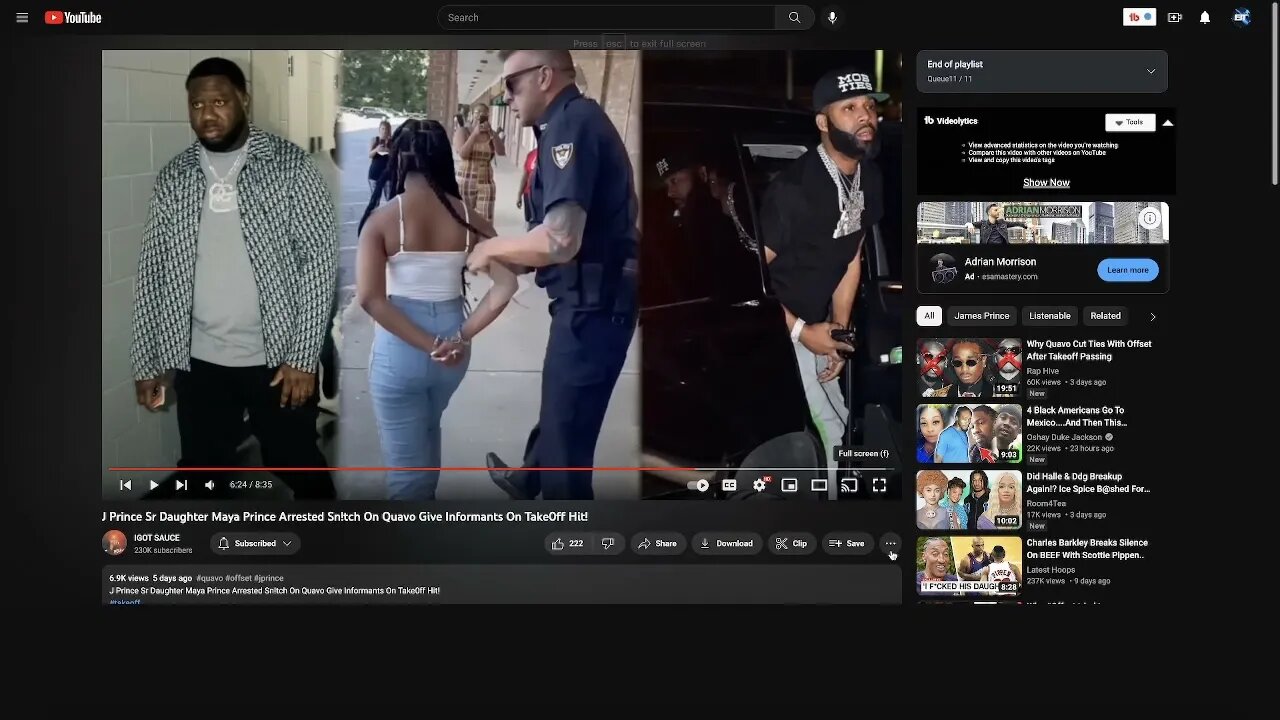Open the Adrian Morrison ad banner
This screenshot has height=720, width=1280.
click(1042, 223)
